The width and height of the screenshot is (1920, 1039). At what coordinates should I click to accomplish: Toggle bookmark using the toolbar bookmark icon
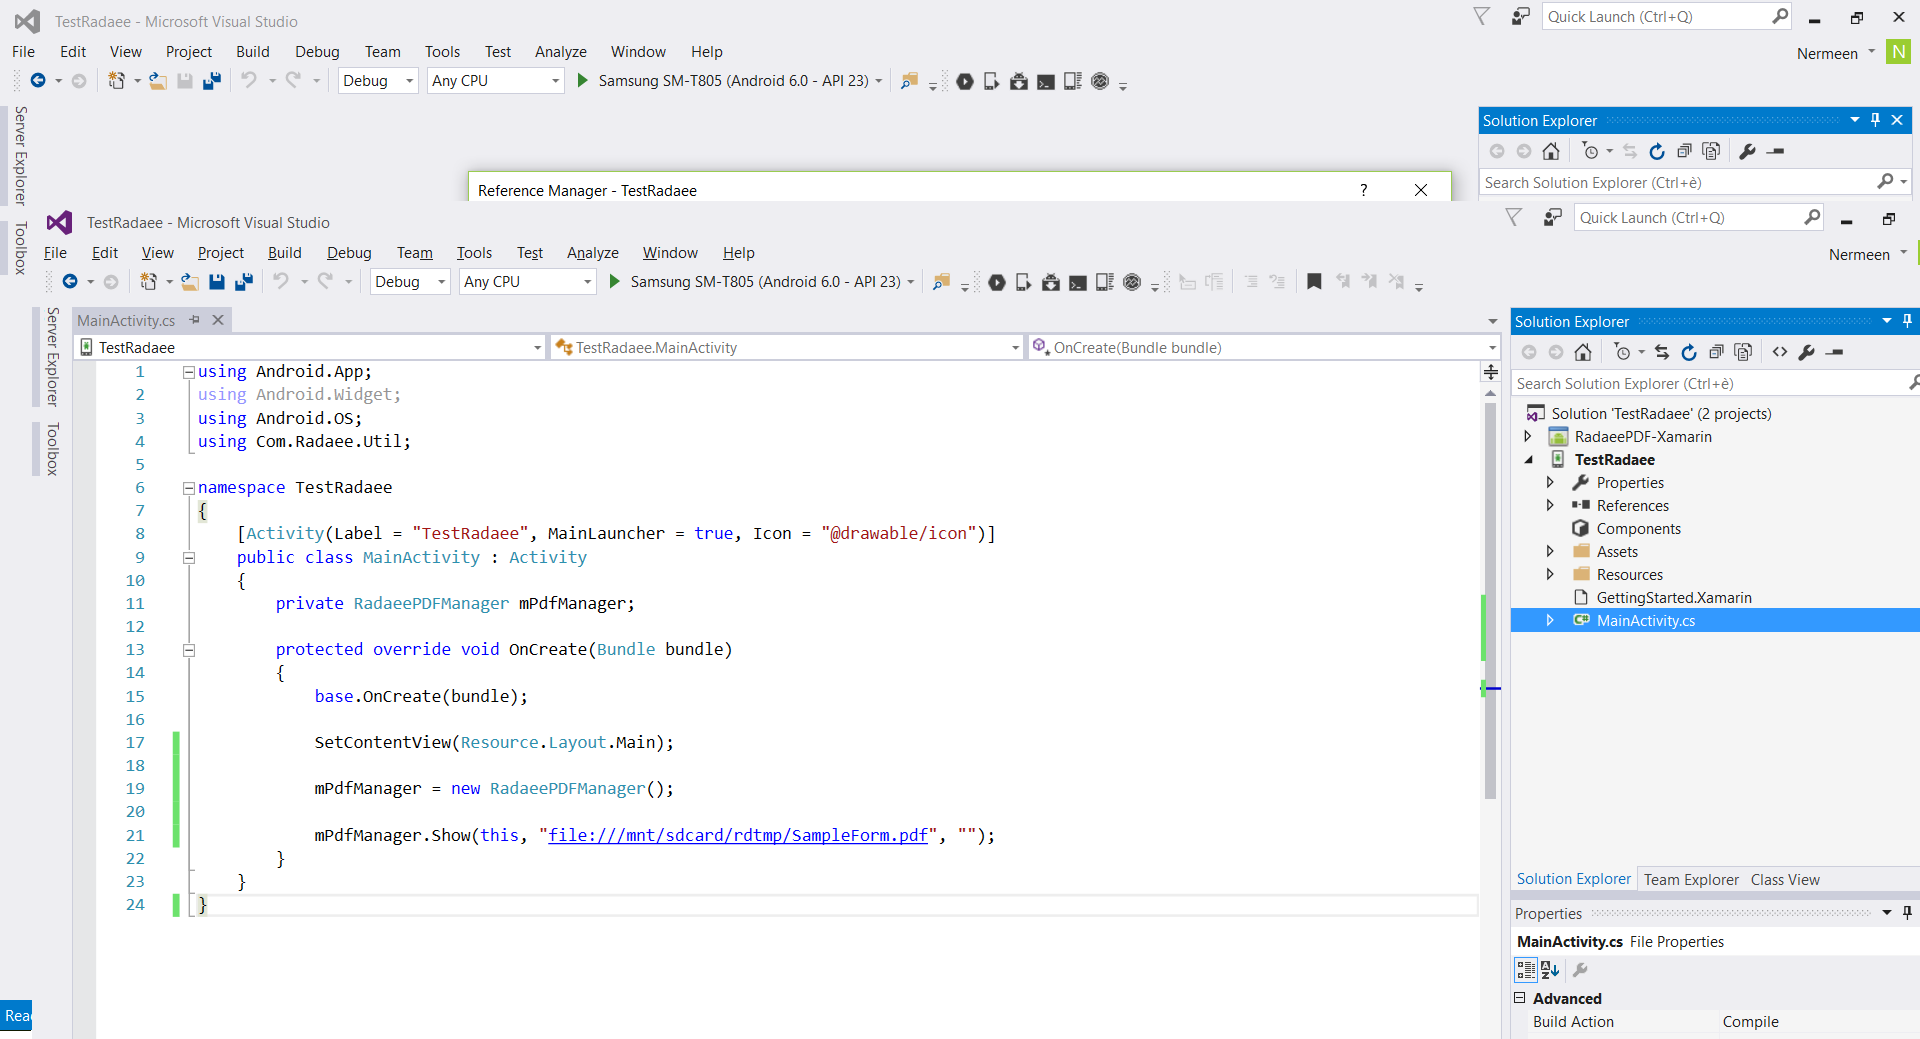[1314, 282]
